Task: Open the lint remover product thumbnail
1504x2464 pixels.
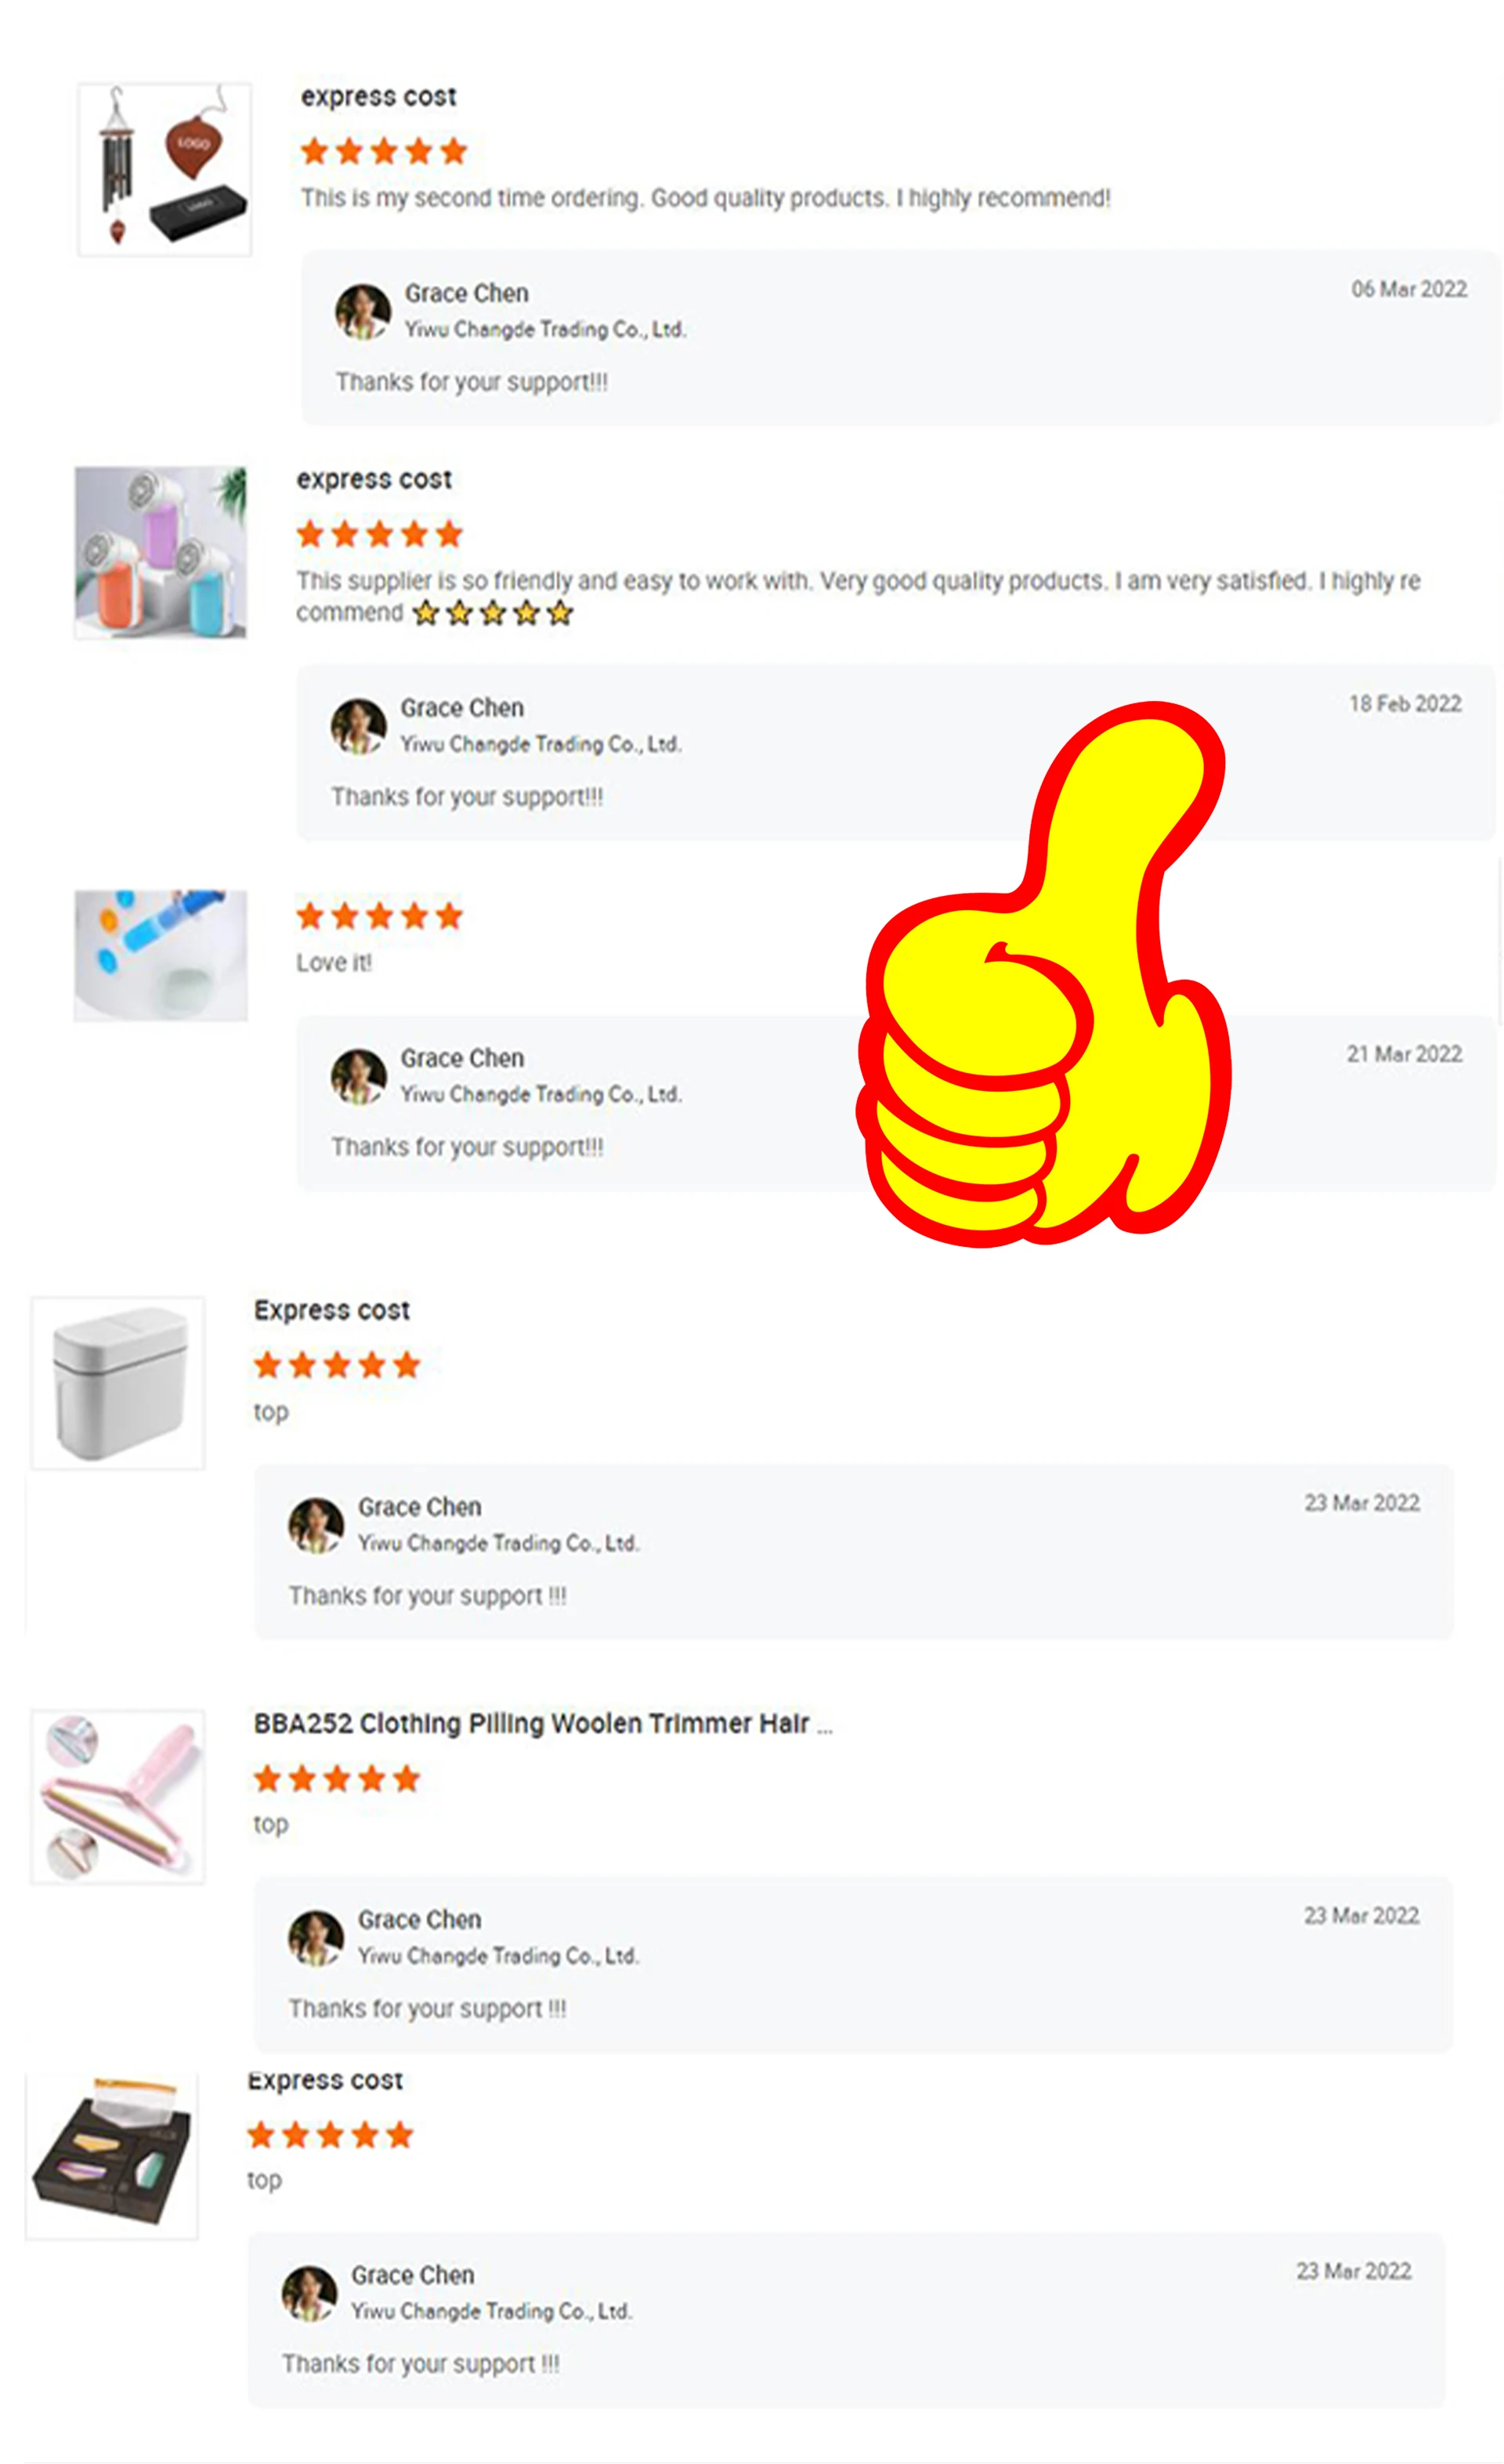Action: [160, 552]
